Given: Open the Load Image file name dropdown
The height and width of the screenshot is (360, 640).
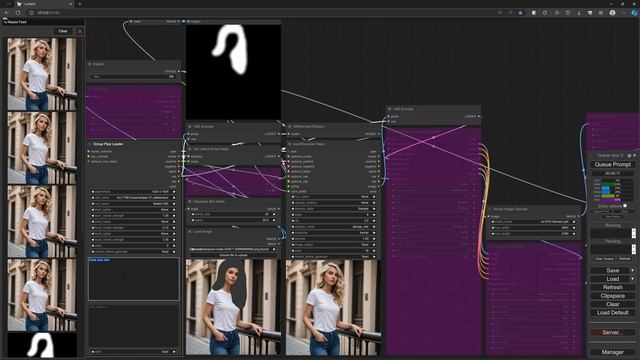Looking at the screenshot, I should click(x=233, y=249).
